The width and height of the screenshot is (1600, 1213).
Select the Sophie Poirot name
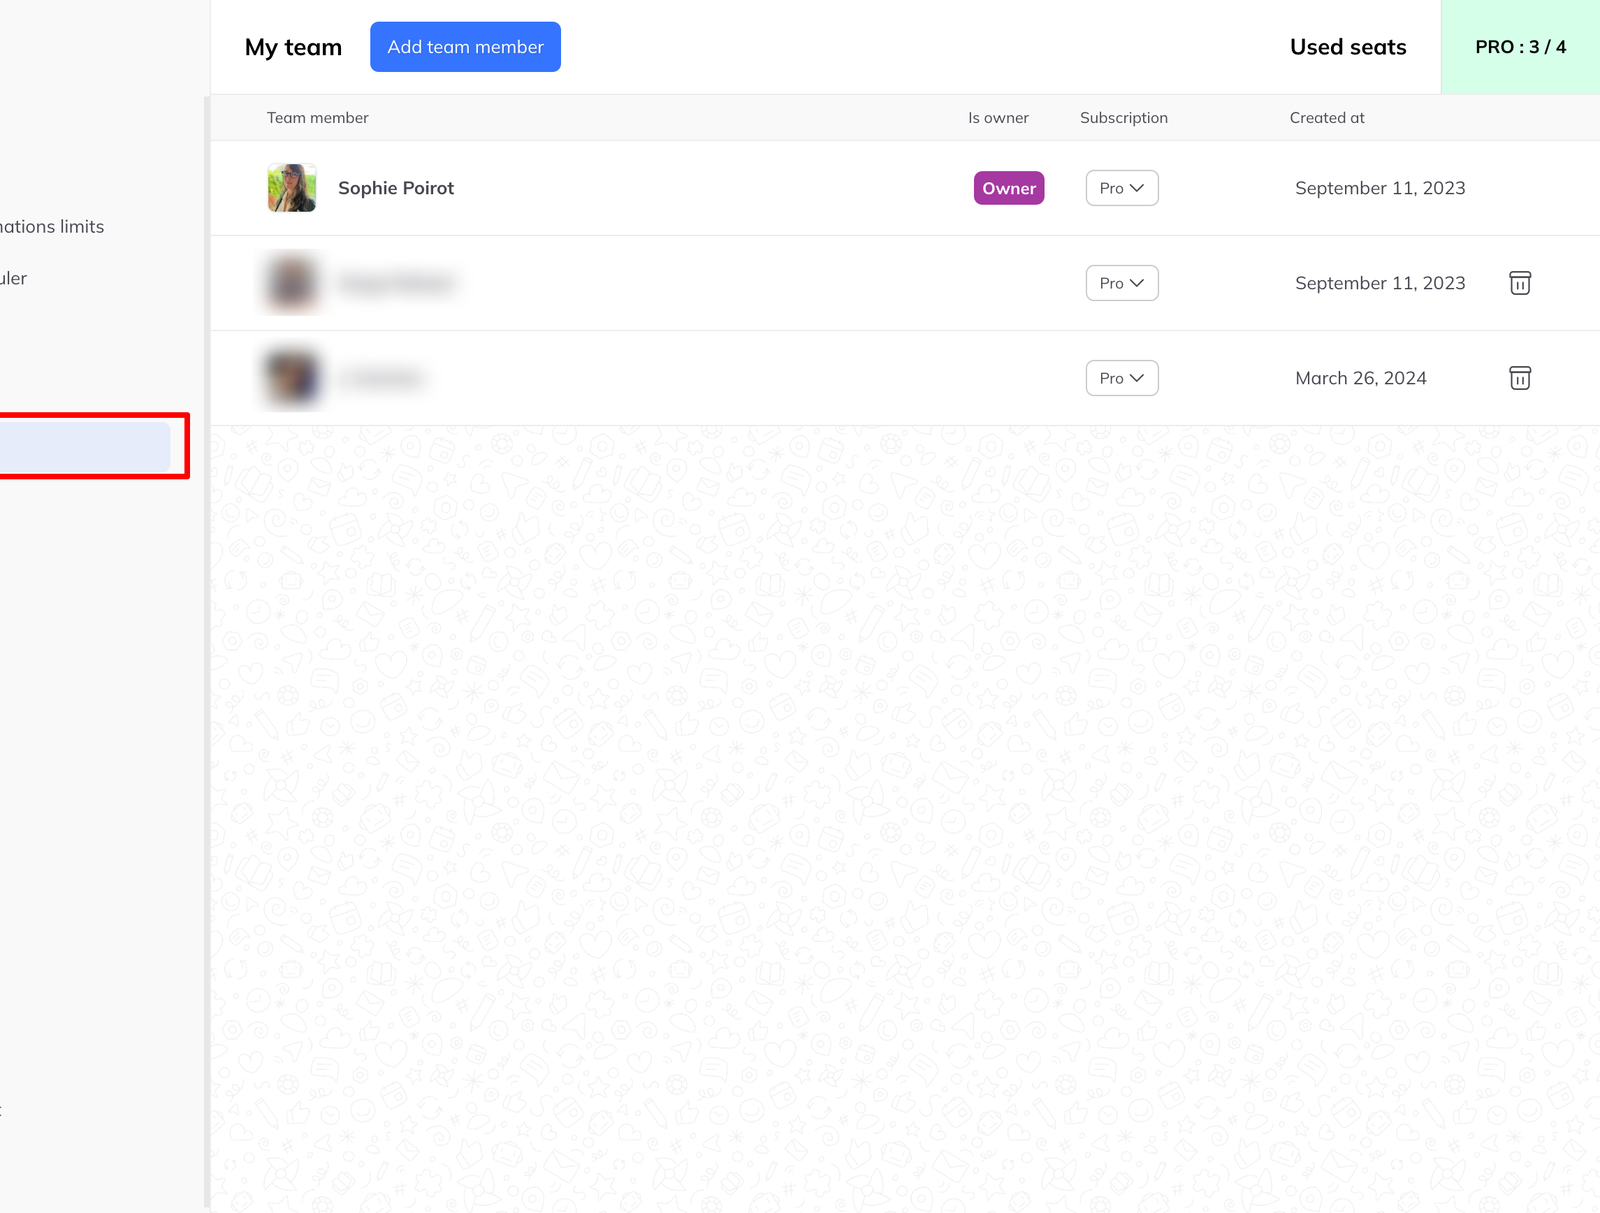tap(396, 188)
